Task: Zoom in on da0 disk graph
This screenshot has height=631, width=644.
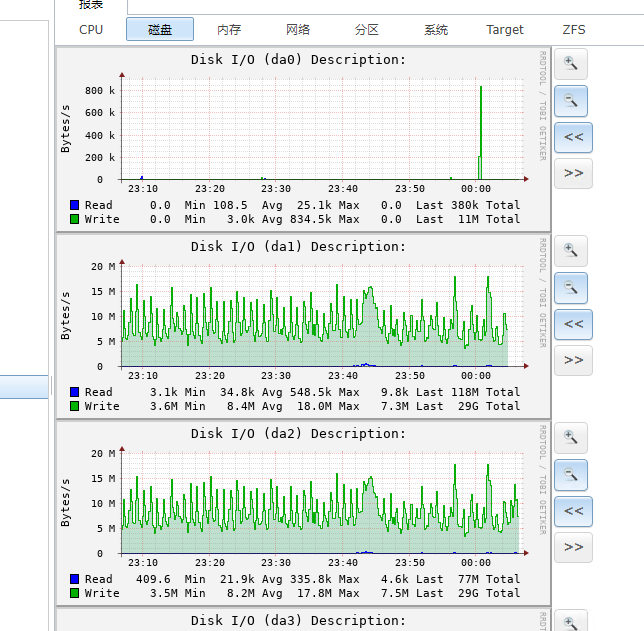Action: click(571, 64)
